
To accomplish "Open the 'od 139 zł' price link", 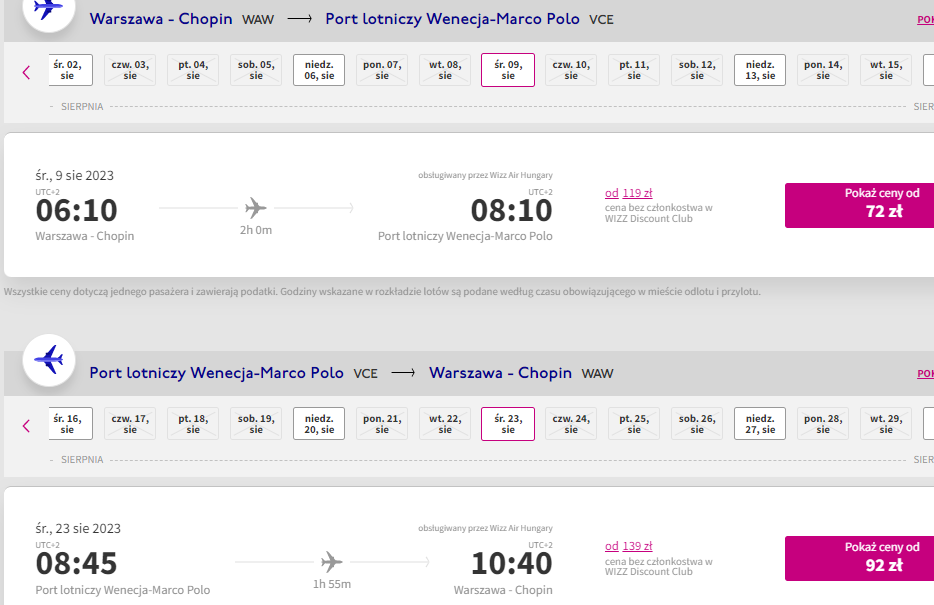I will point(628,546).
